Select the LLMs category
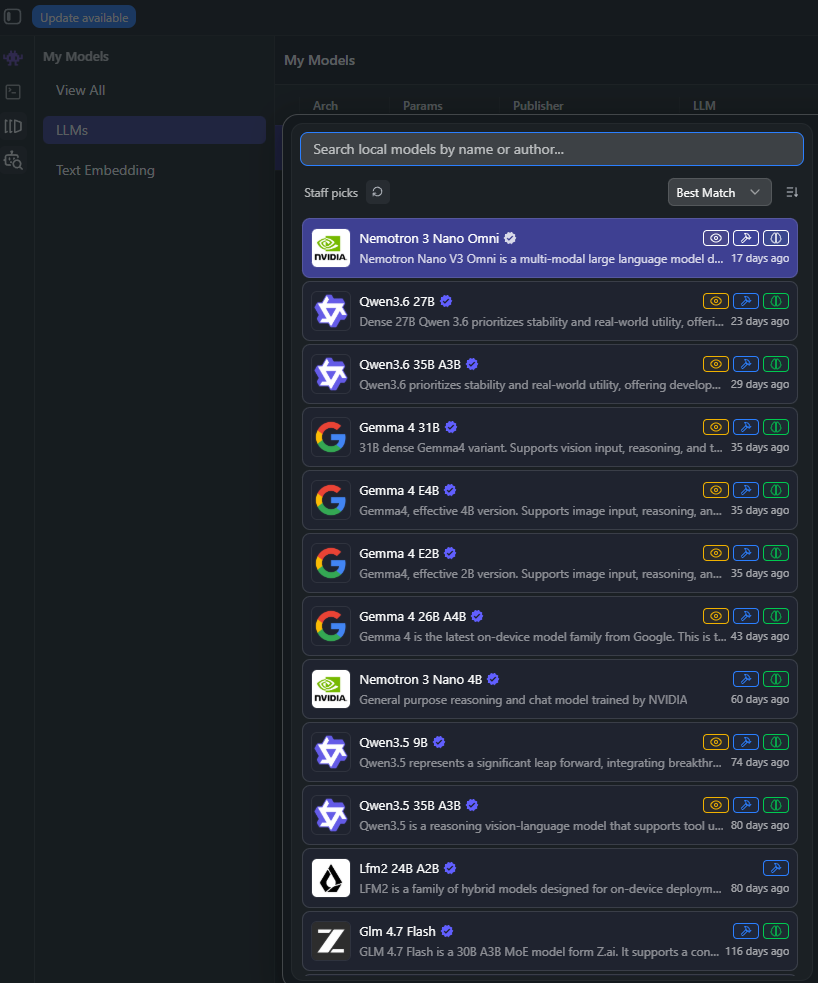Viewport: 818px width, 983px height. coord(154,130)
